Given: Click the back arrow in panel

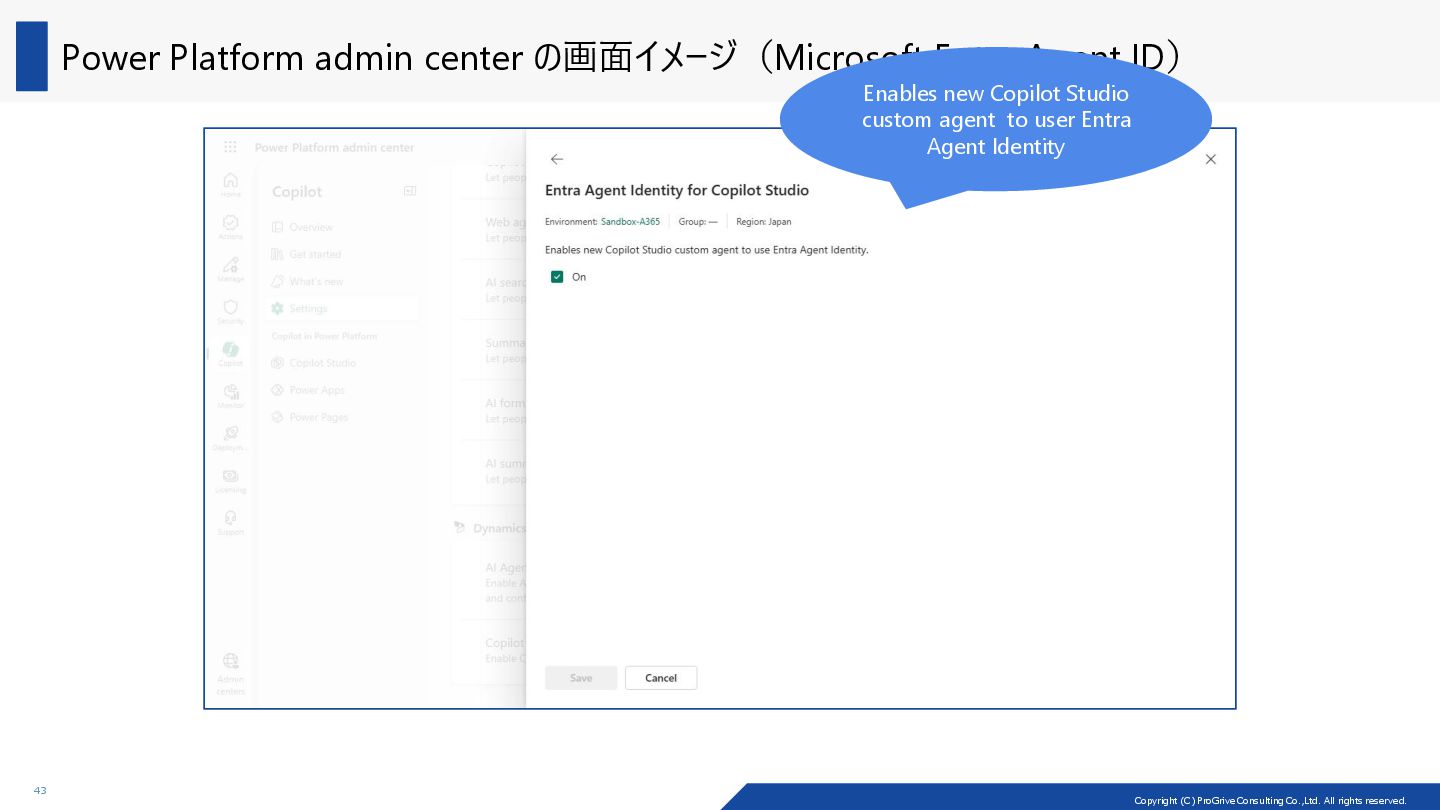Looking at the screenshot, I should click(x=557, y=159).
